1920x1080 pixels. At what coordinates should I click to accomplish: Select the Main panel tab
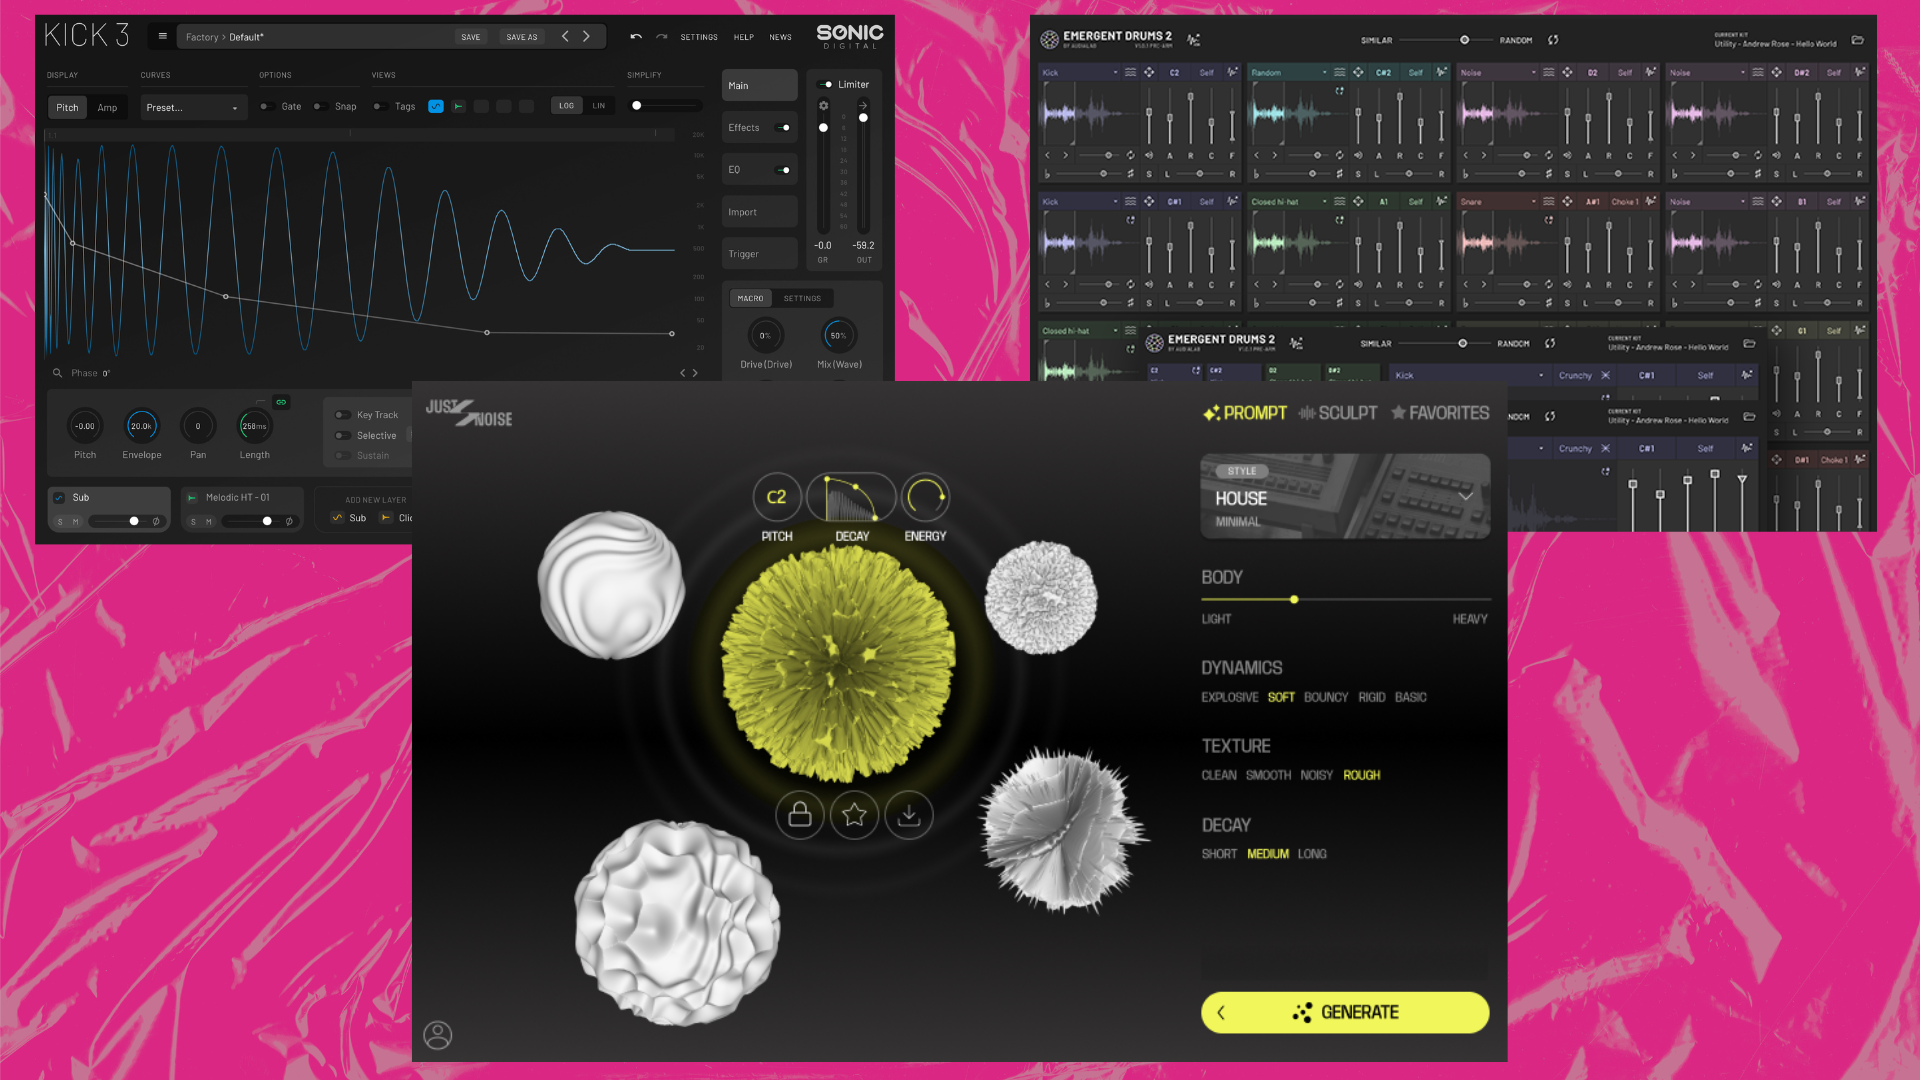[759, 85]
